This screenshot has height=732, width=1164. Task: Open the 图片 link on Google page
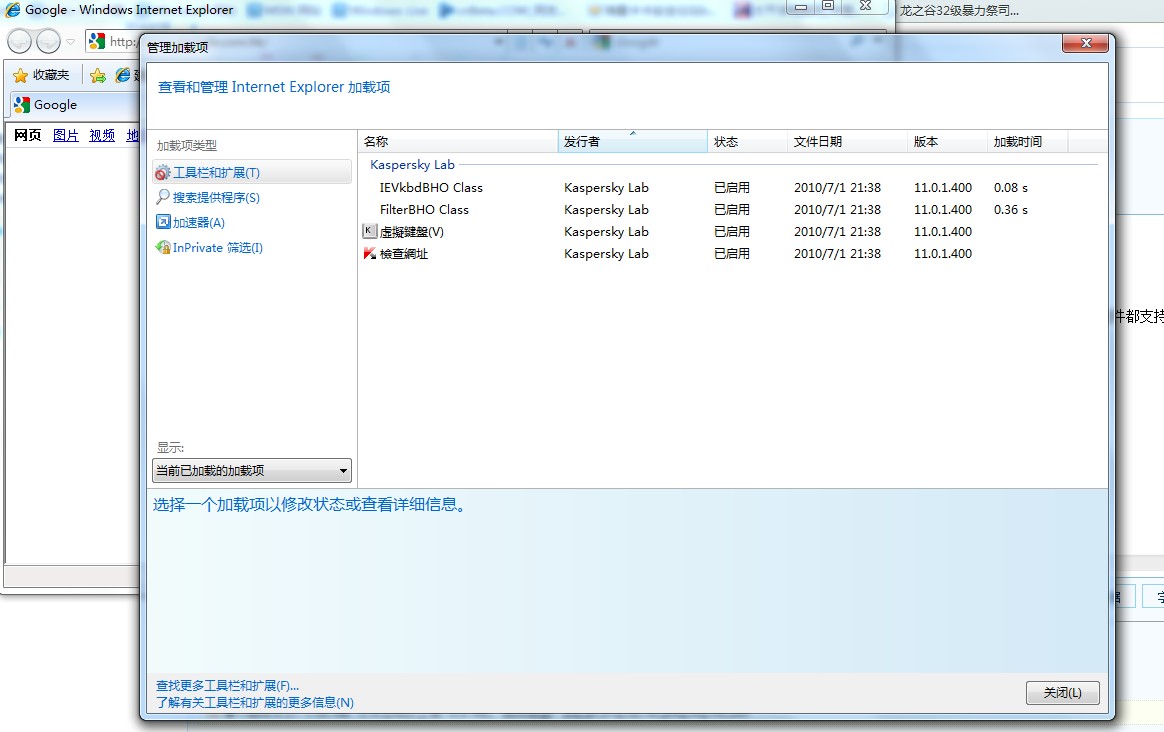tap(65, 135)
